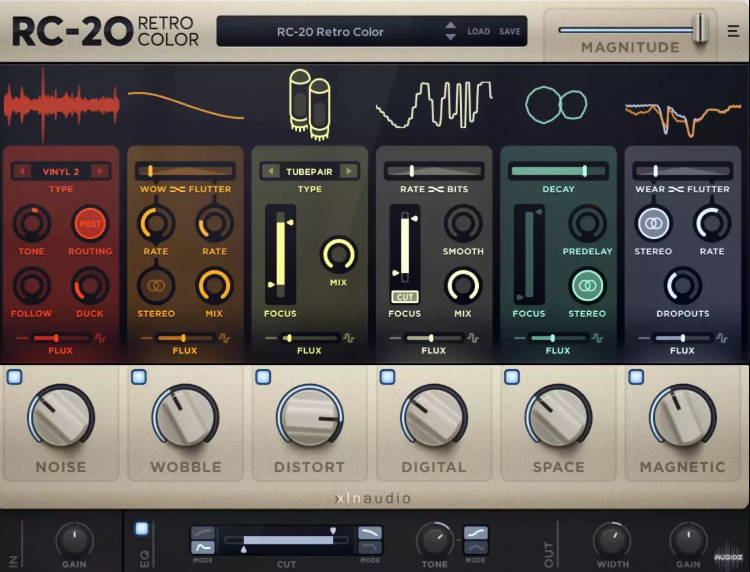
Task: Select next noise type after VINYL 2
Action: click(100, 171)
